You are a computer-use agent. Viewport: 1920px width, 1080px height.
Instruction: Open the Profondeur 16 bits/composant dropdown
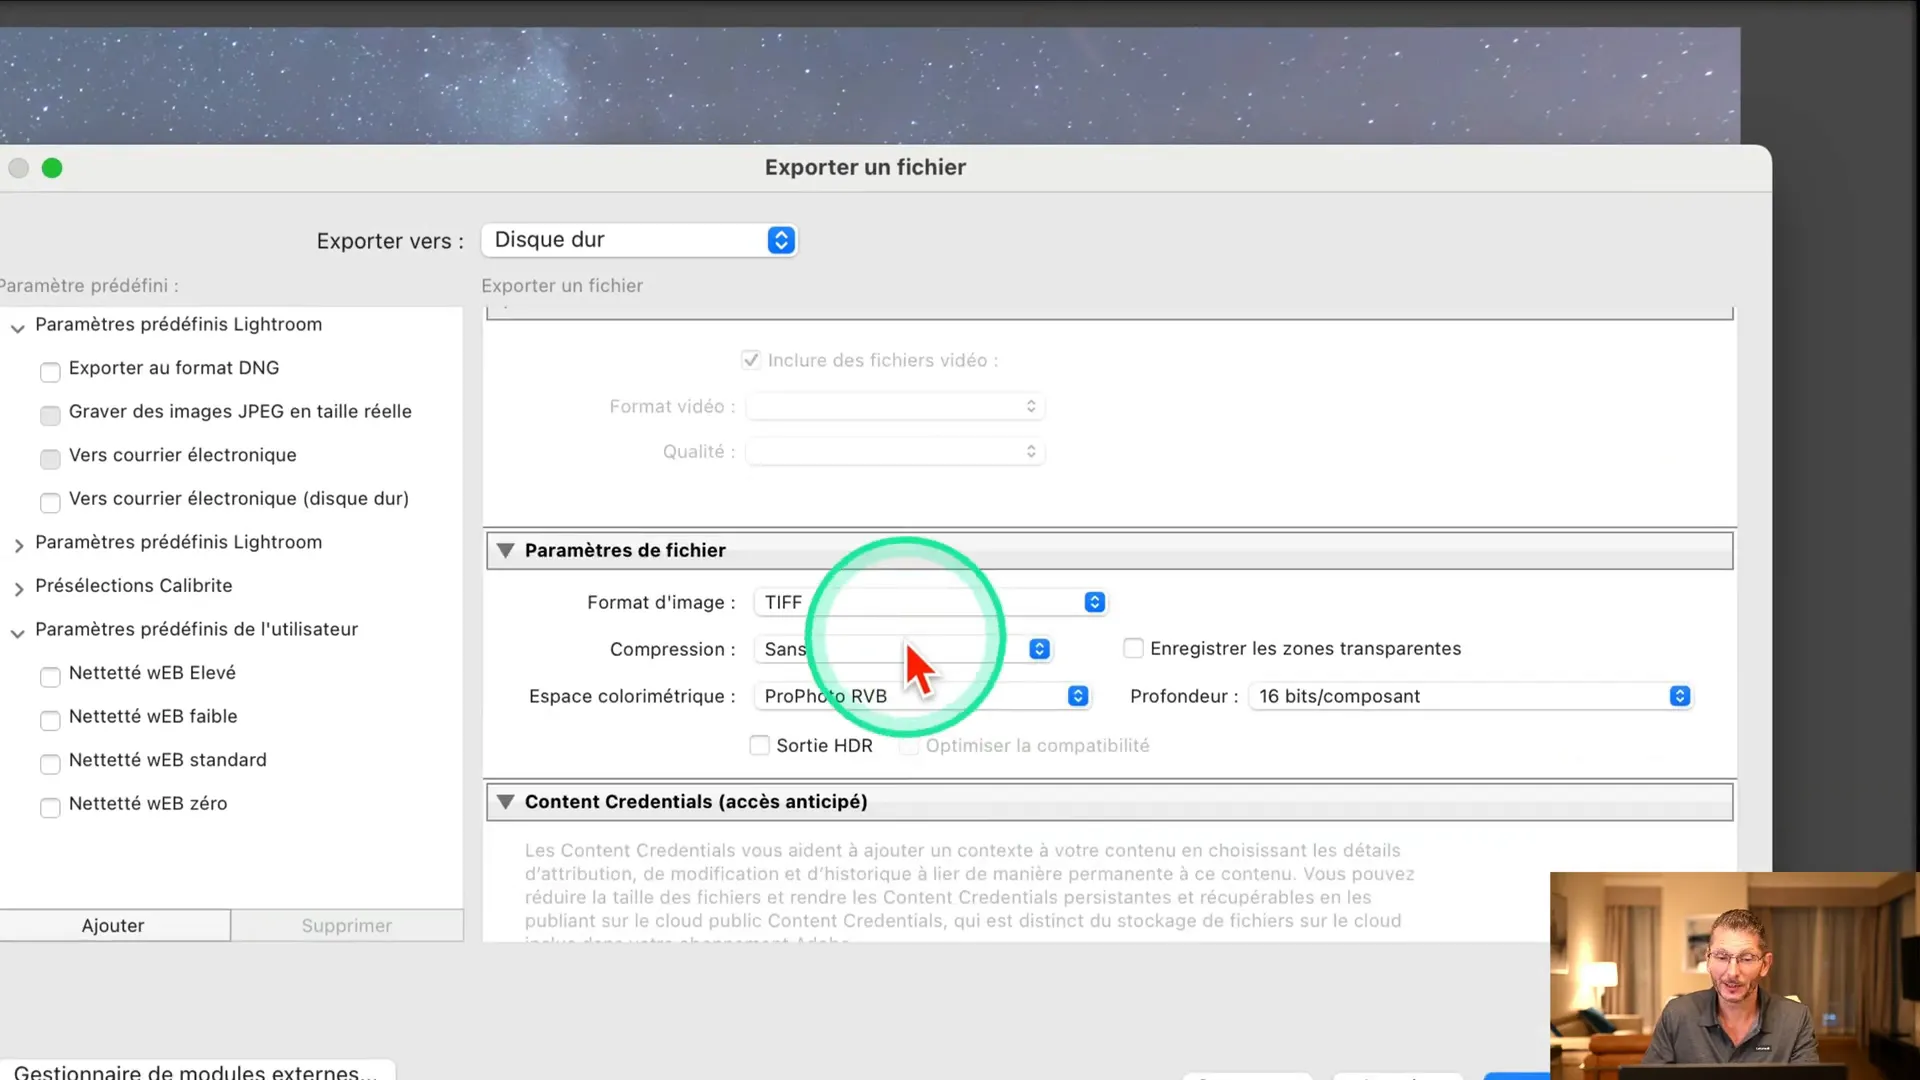tap(1470, 696)
